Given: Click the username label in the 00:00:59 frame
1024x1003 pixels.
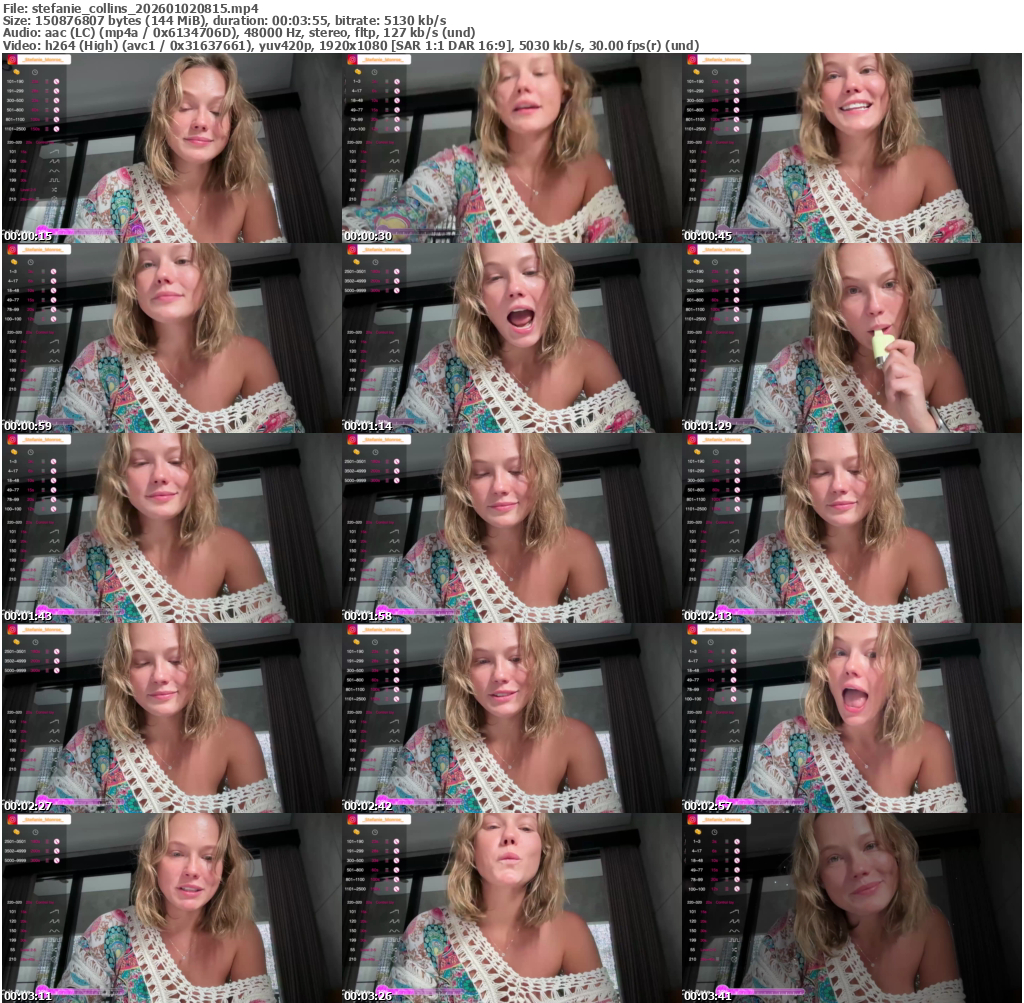Looking at the screenshot, I should click(43, 250).
